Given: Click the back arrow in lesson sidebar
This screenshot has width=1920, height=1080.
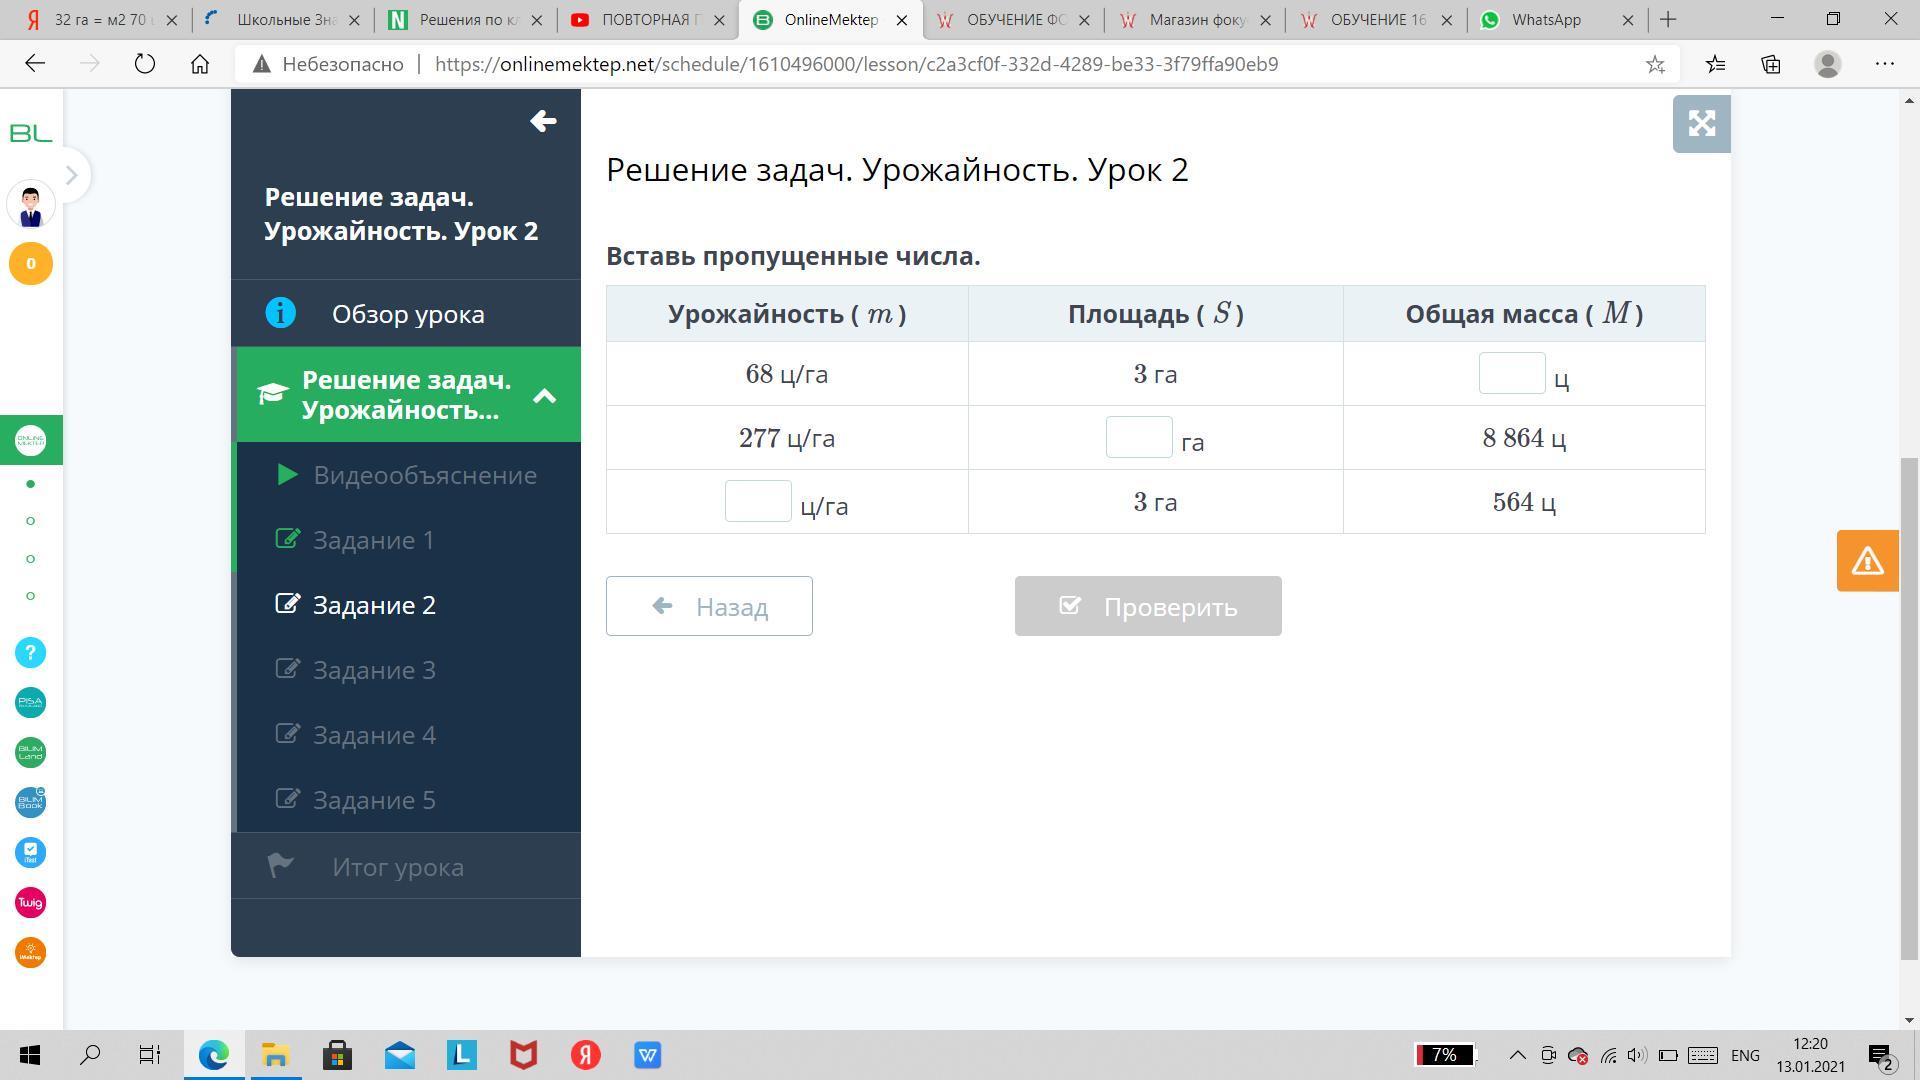Looking at the screenshot, I should (543, 121).
